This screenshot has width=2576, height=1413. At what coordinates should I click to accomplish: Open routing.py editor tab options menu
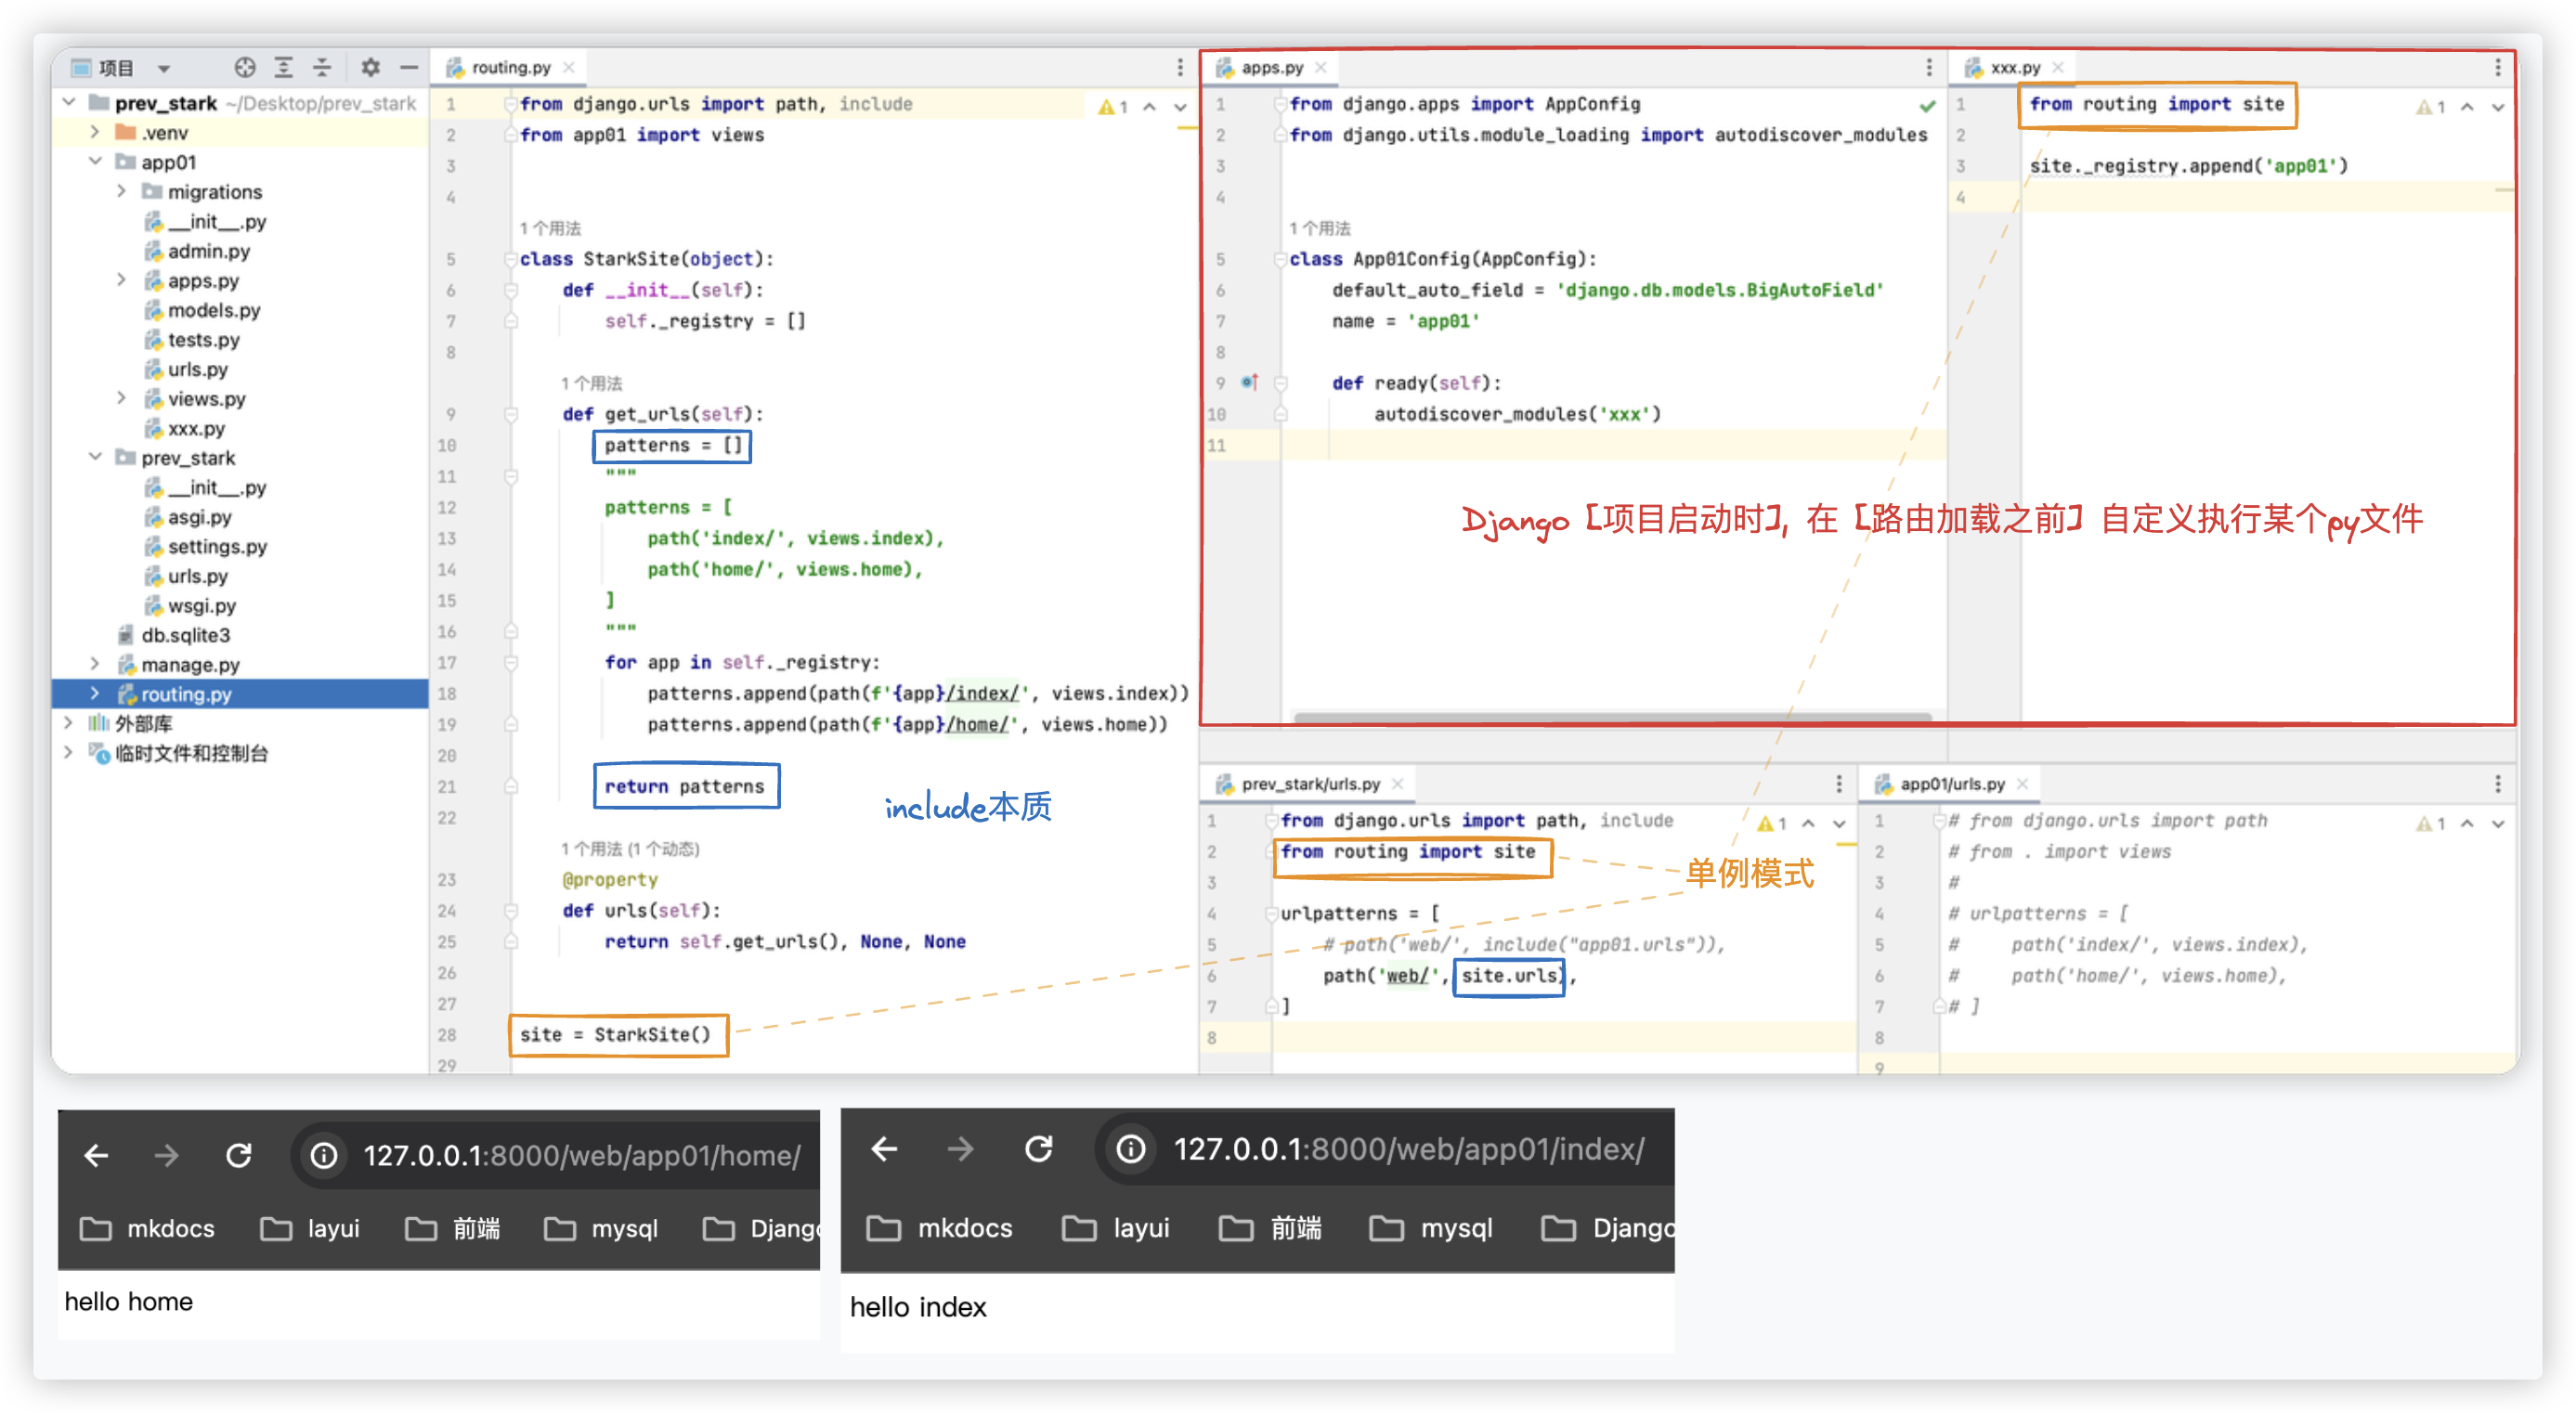(1180, 67)
